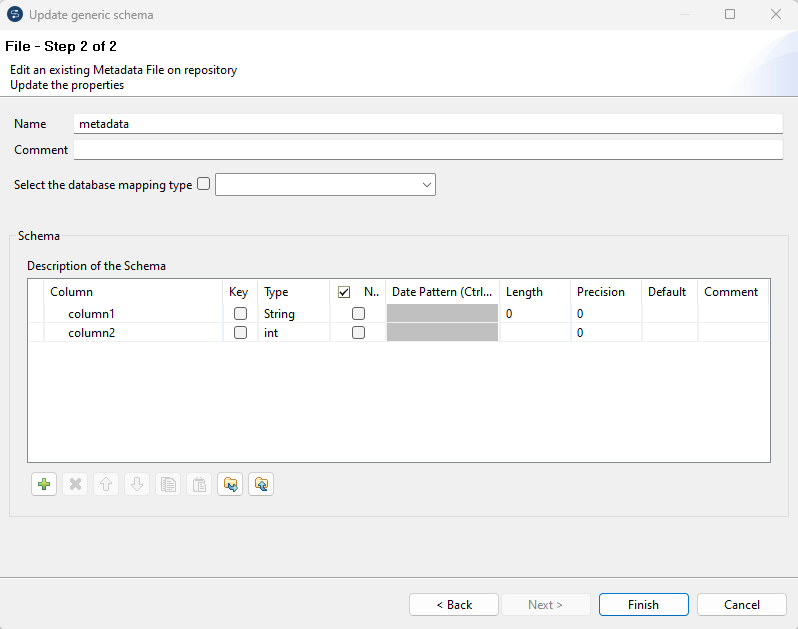Click the export schema folder icon
Image resolution: width=798 pixels, height=629 pixels.
pos(261,485)
